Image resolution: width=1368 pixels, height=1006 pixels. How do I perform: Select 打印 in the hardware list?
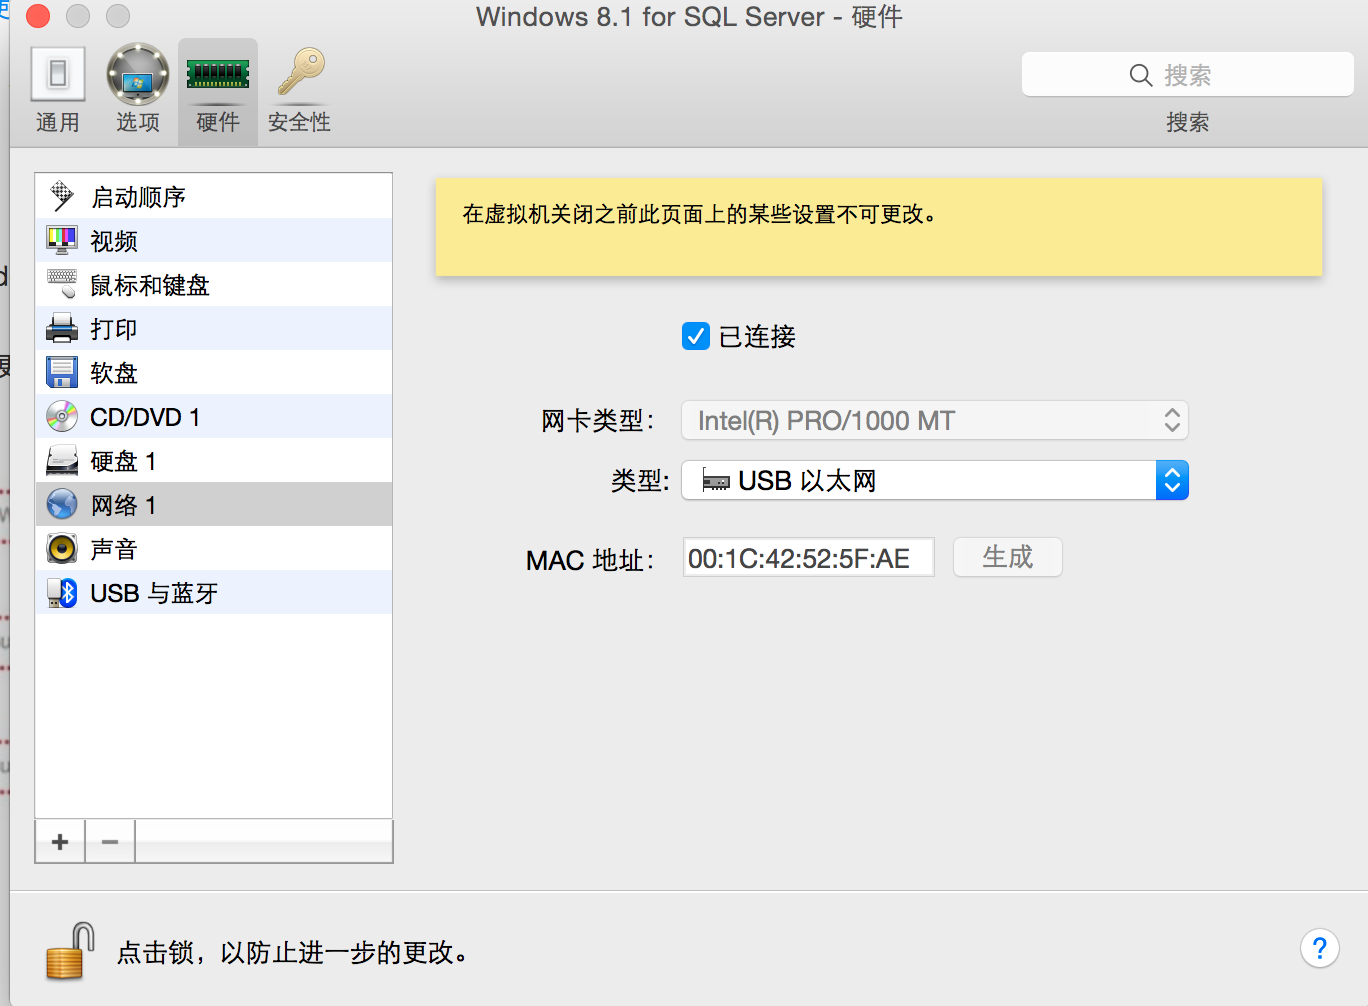pyautogui.click(x=214, y=328)
